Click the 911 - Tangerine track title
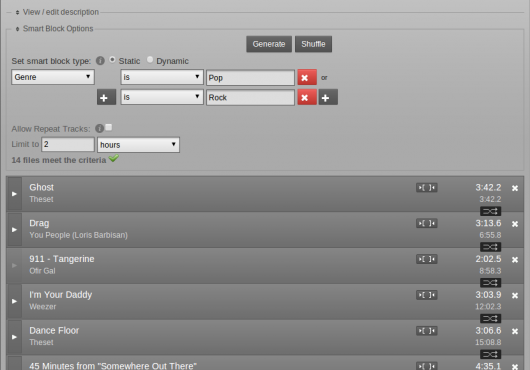The width and height of the screenshot is (530, 370). (x=62, y=259)
